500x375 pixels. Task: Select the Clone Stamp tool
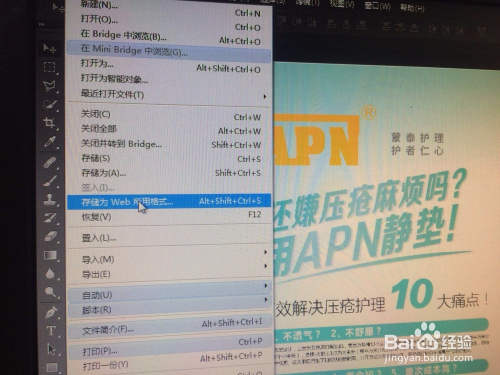pos(50,199)
